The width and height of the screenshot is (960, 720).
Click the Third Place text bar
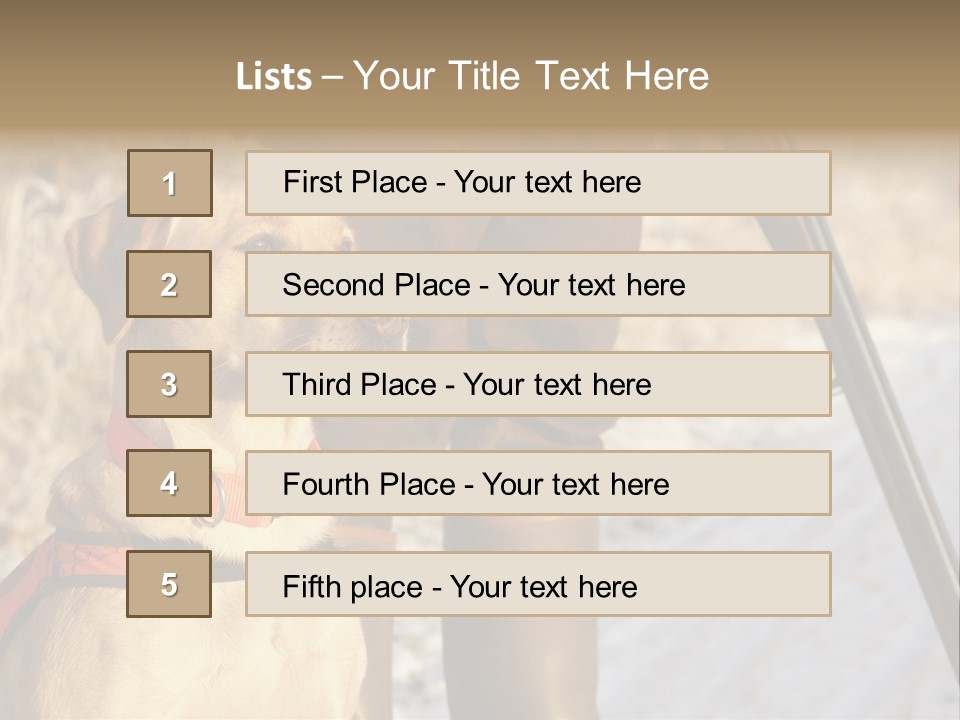[538, 384]
